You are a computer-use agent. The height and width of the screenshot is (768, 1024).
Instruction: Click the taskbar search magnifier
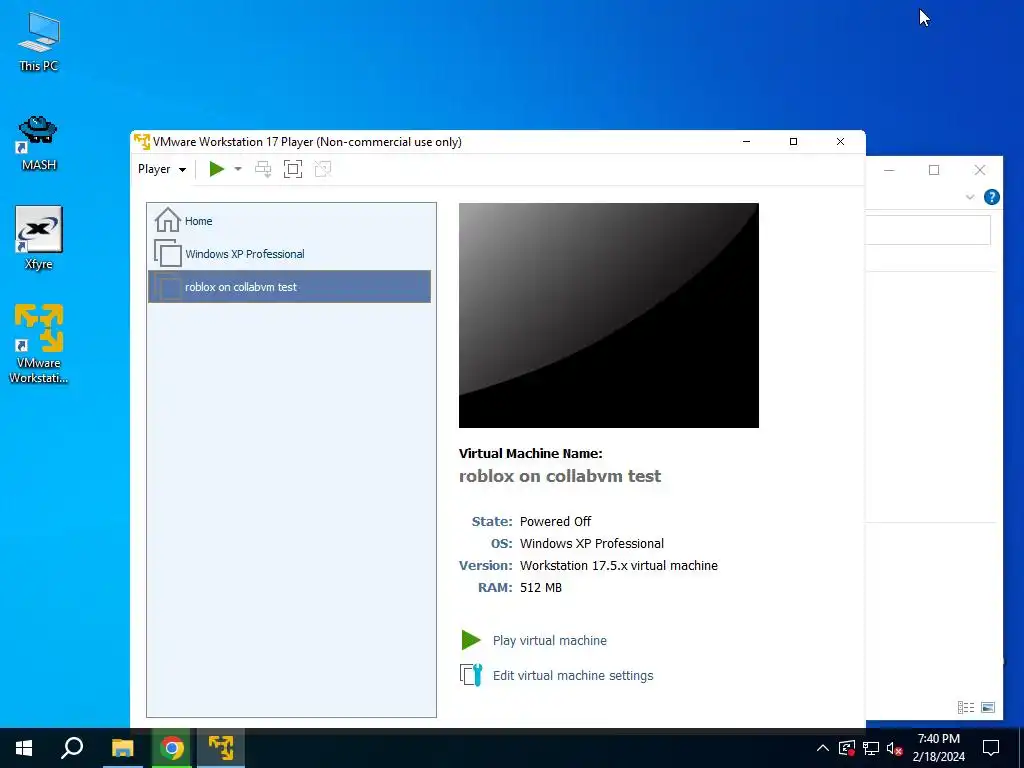tap(72, 748)
